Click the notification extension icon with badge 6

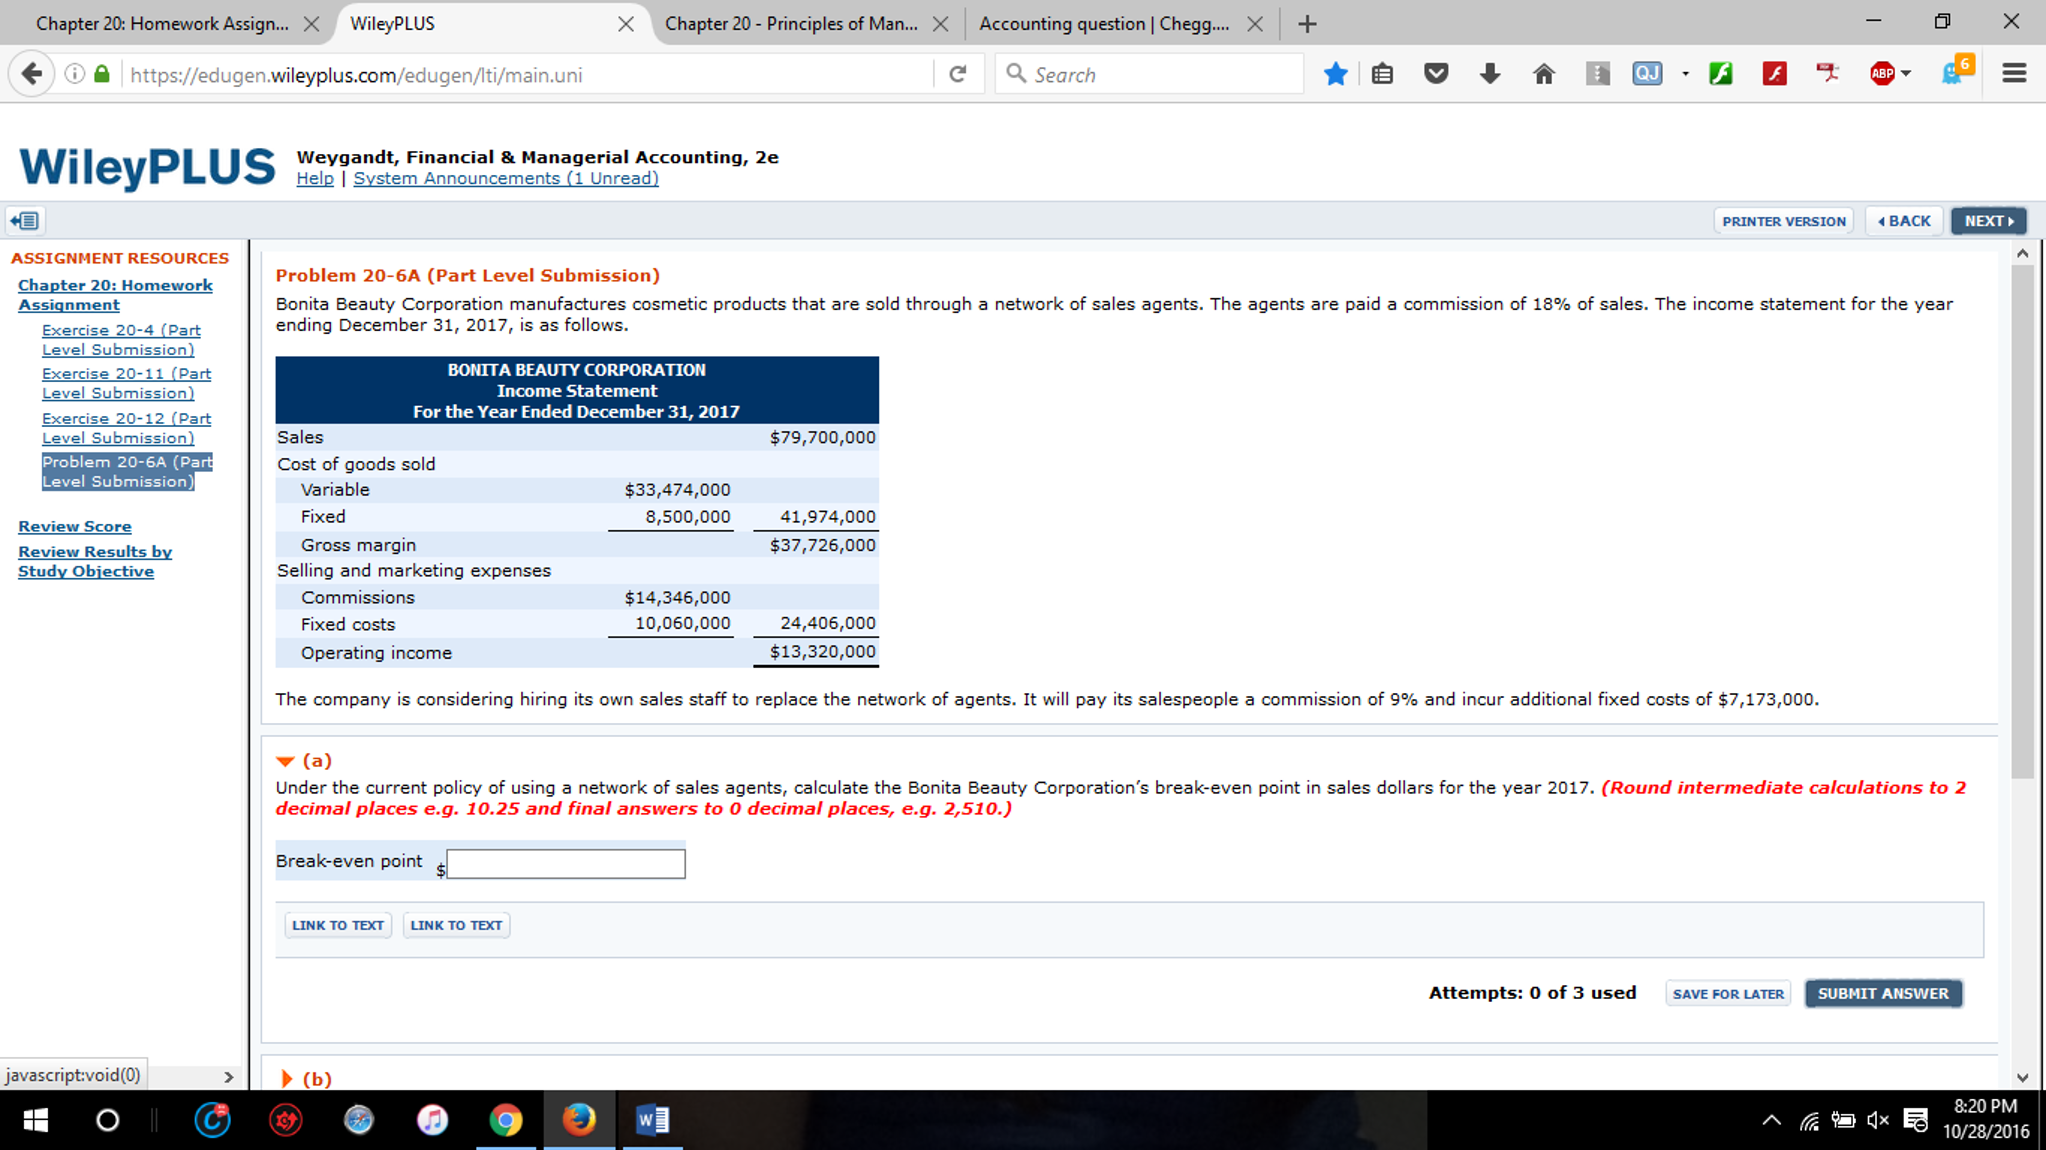[x=1955, y=71]
